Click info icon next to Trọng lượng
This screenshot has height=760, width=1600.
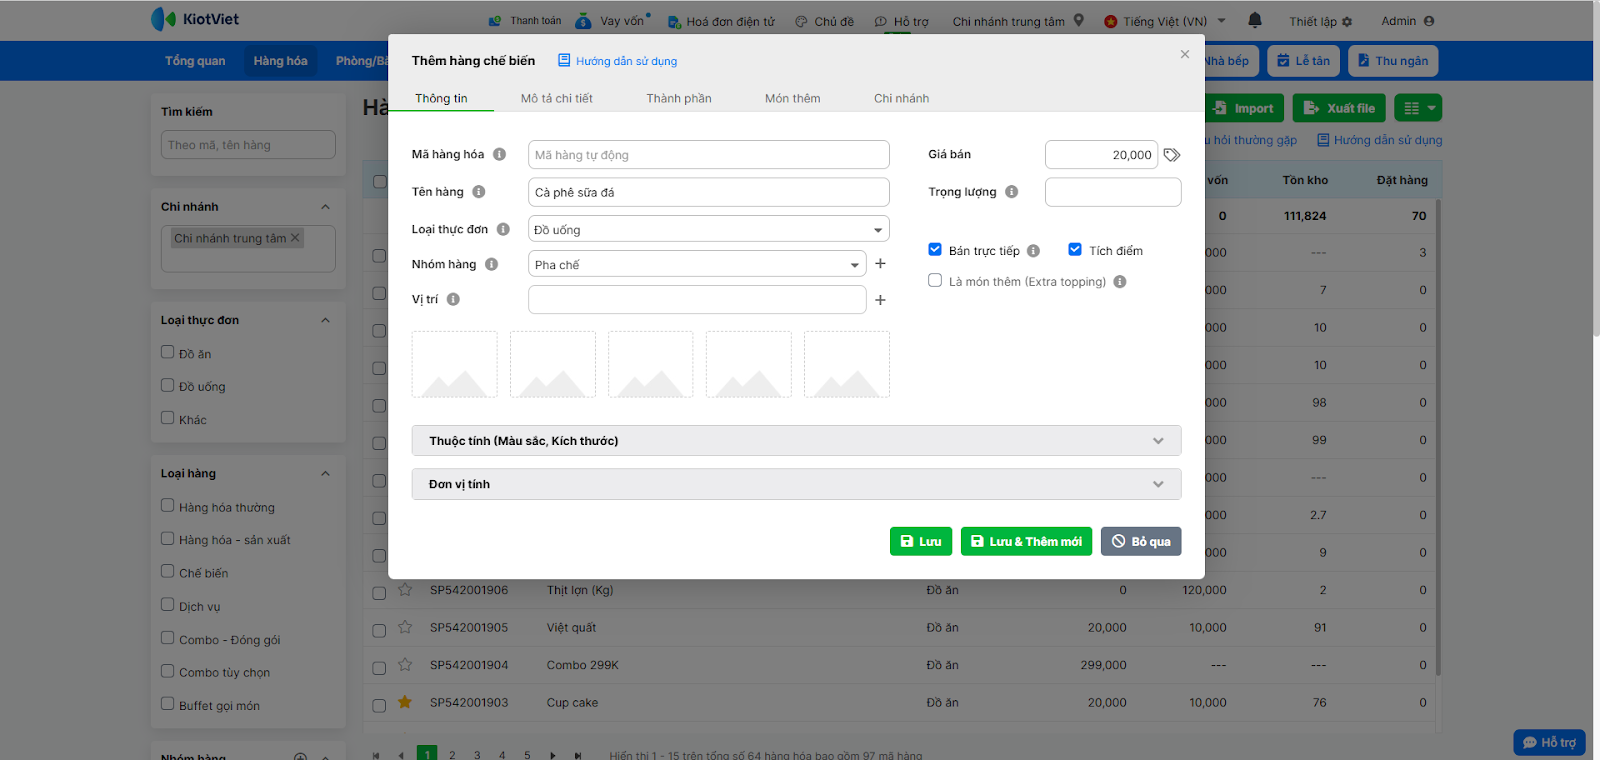coord(1012,192)
